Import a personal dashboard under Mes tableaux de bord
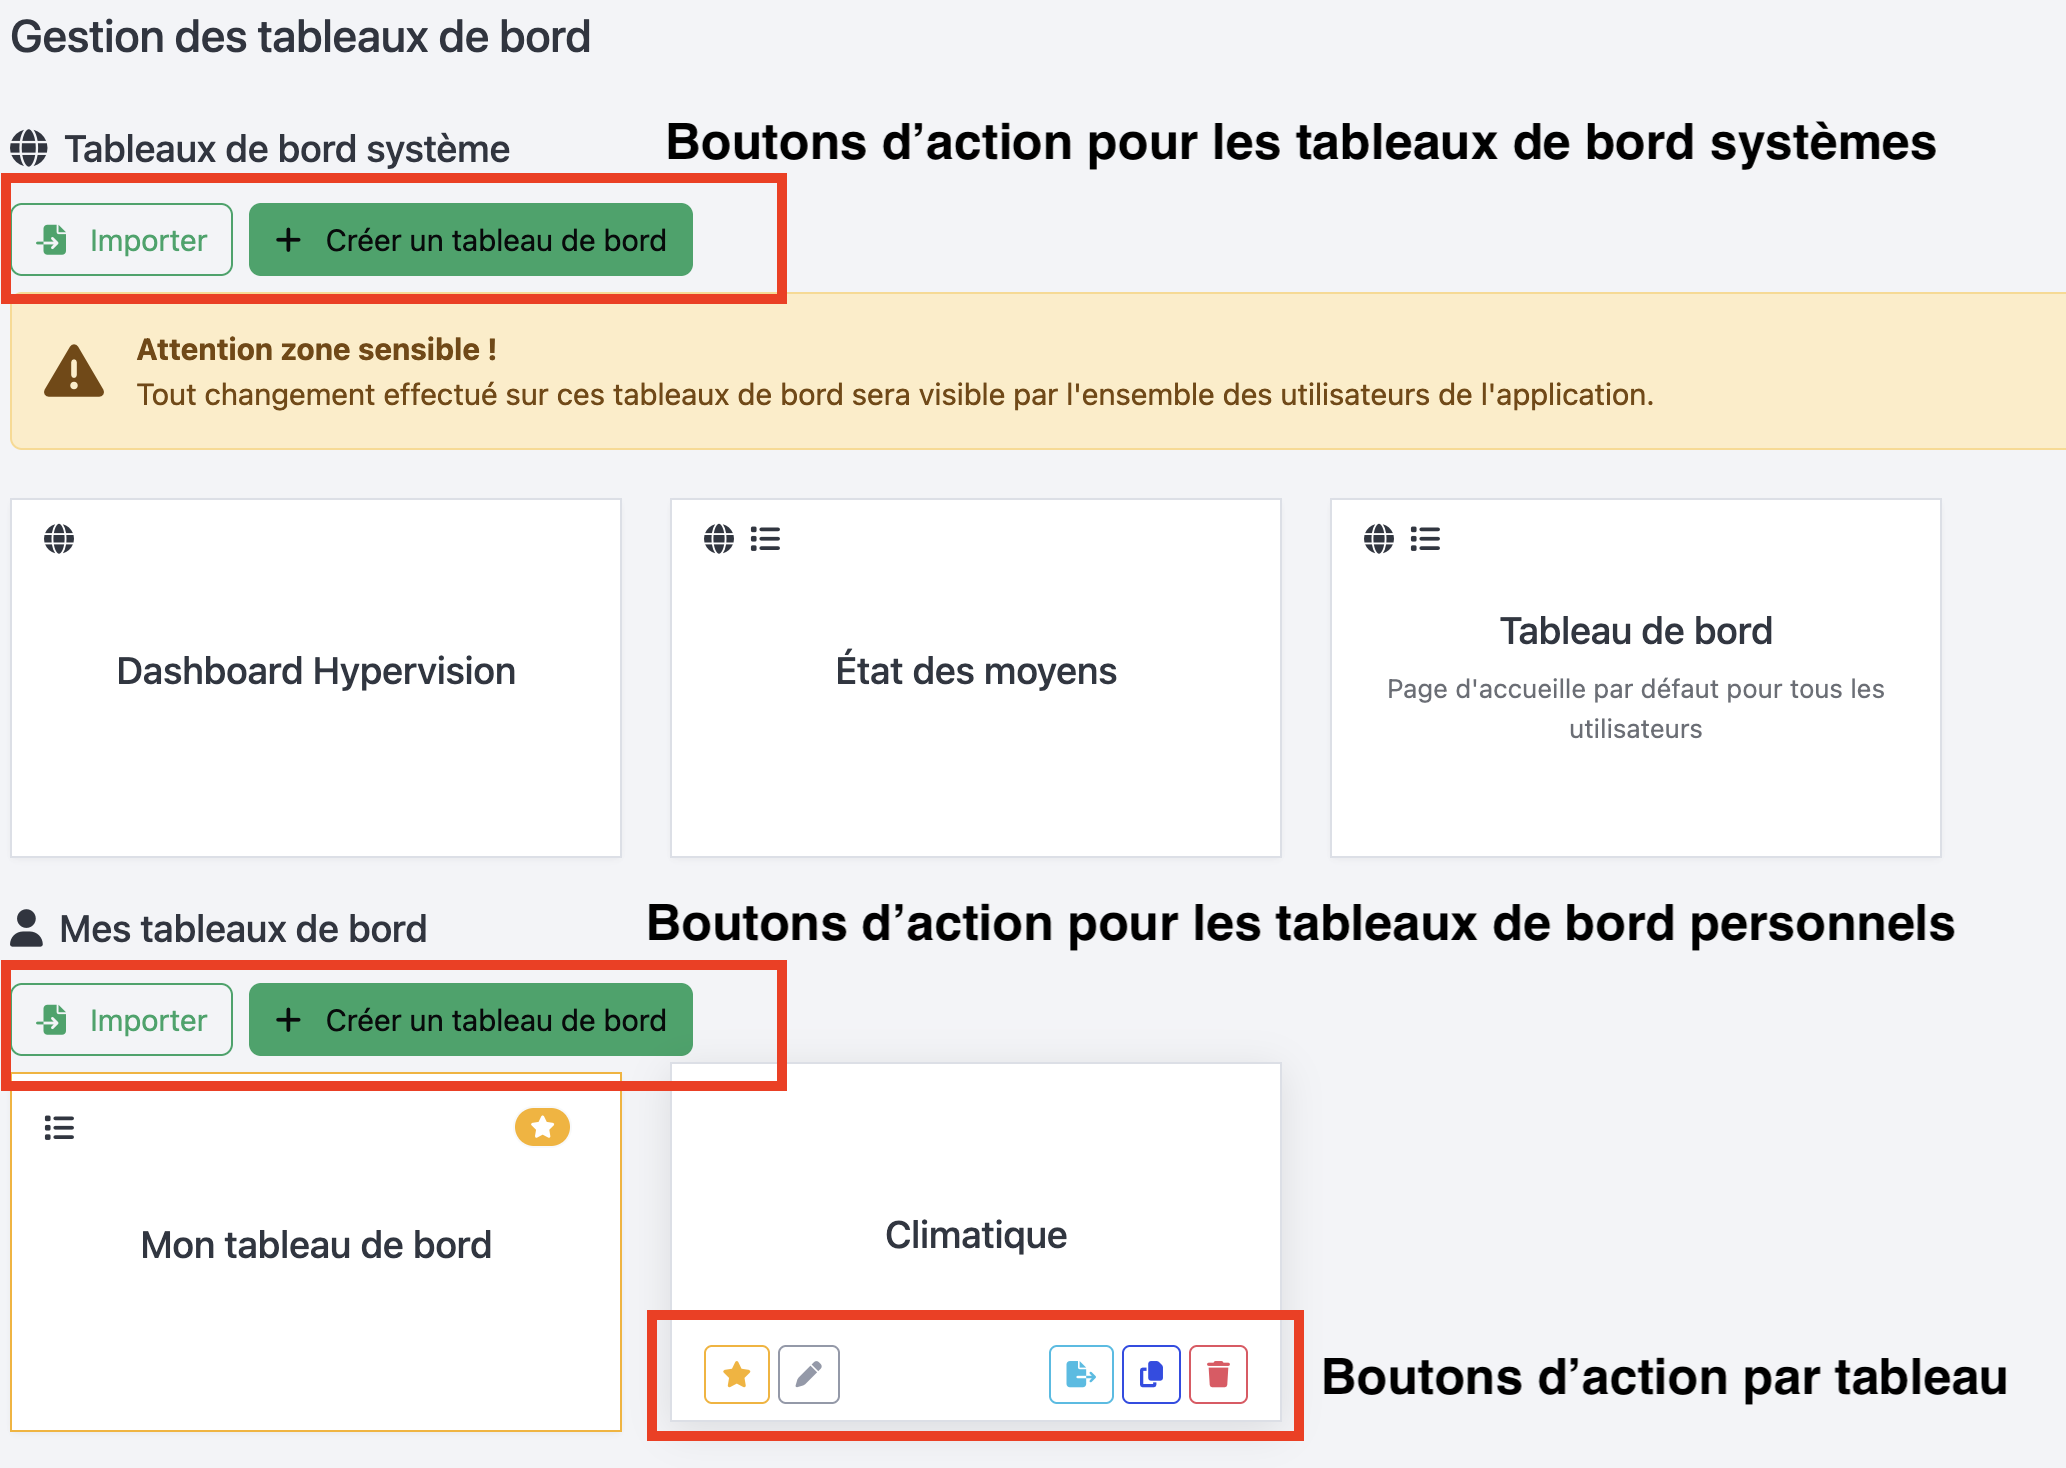 coord(122,1020)
